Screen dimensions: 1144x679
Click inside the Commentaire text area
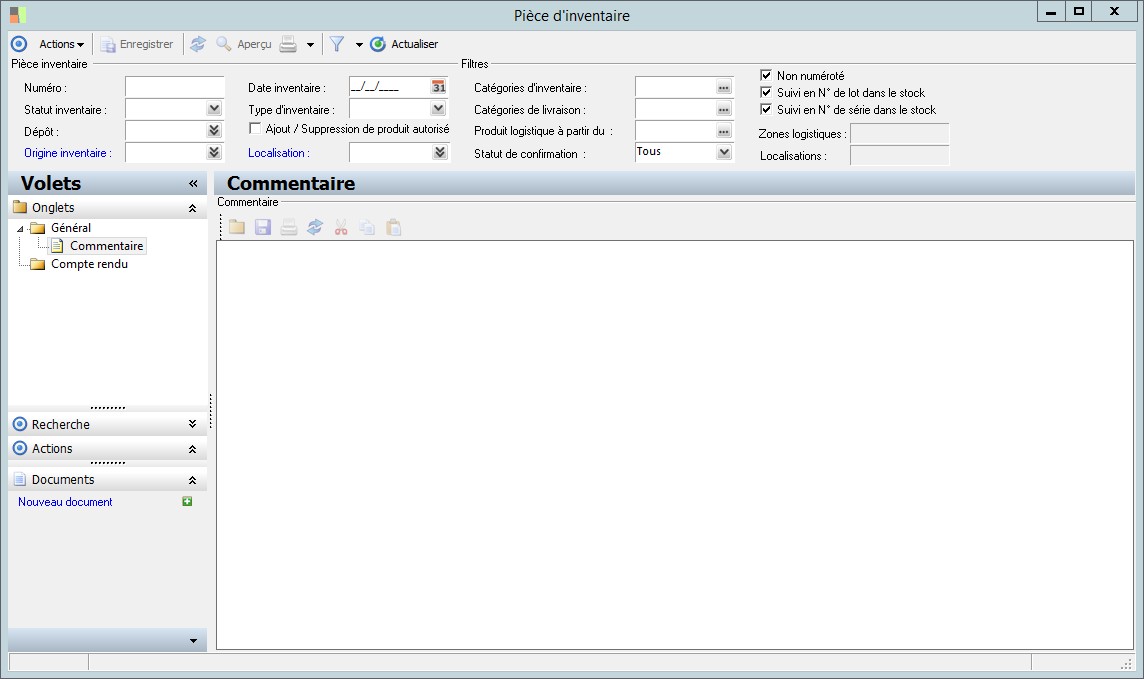tap(675, 445)
